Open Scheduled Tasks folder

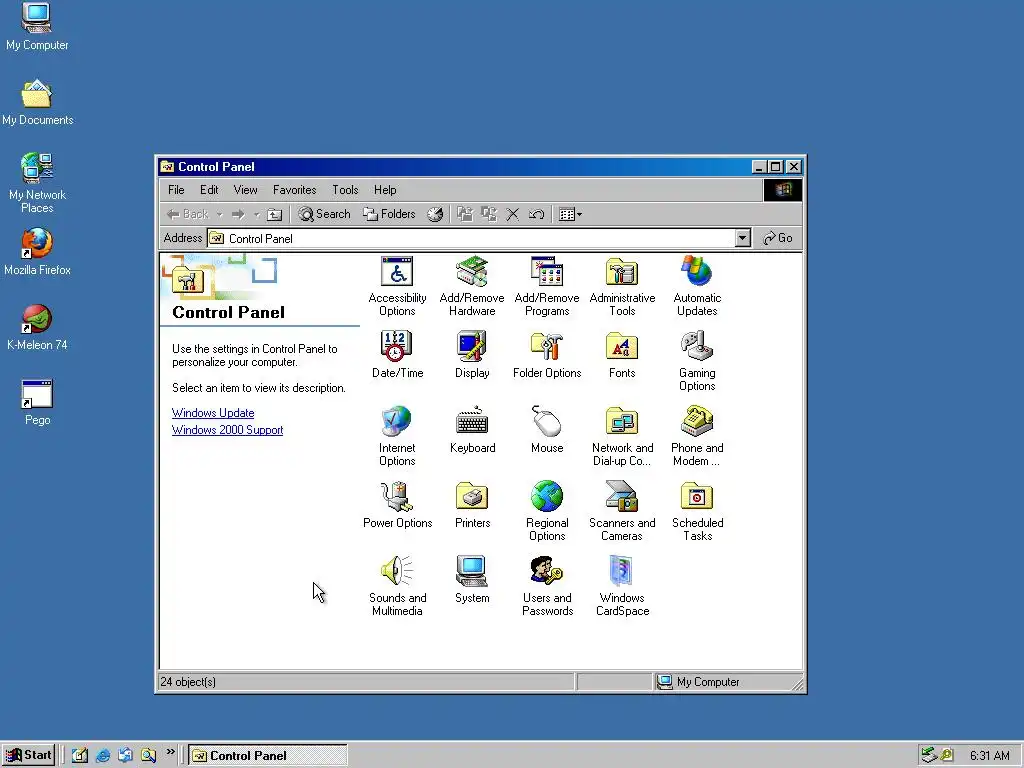(x=697, y=511)
